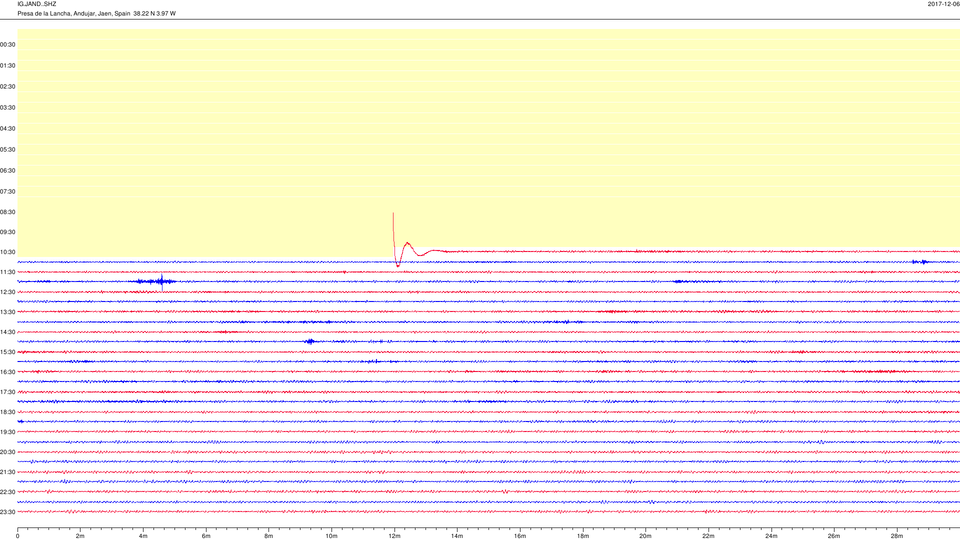The height and width of the screenshot is (540, 960).
Task: Click the 16m tick label on the axis
Action: 520,536
